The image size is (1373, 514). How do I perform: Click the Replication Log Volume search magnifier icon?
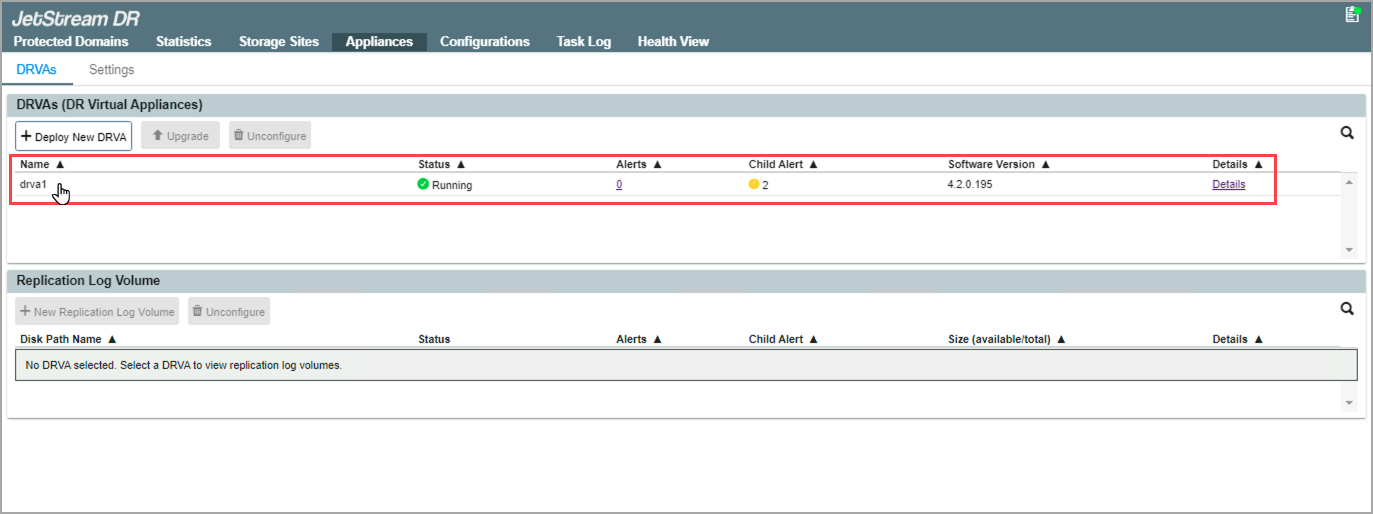coord(1347,309)
